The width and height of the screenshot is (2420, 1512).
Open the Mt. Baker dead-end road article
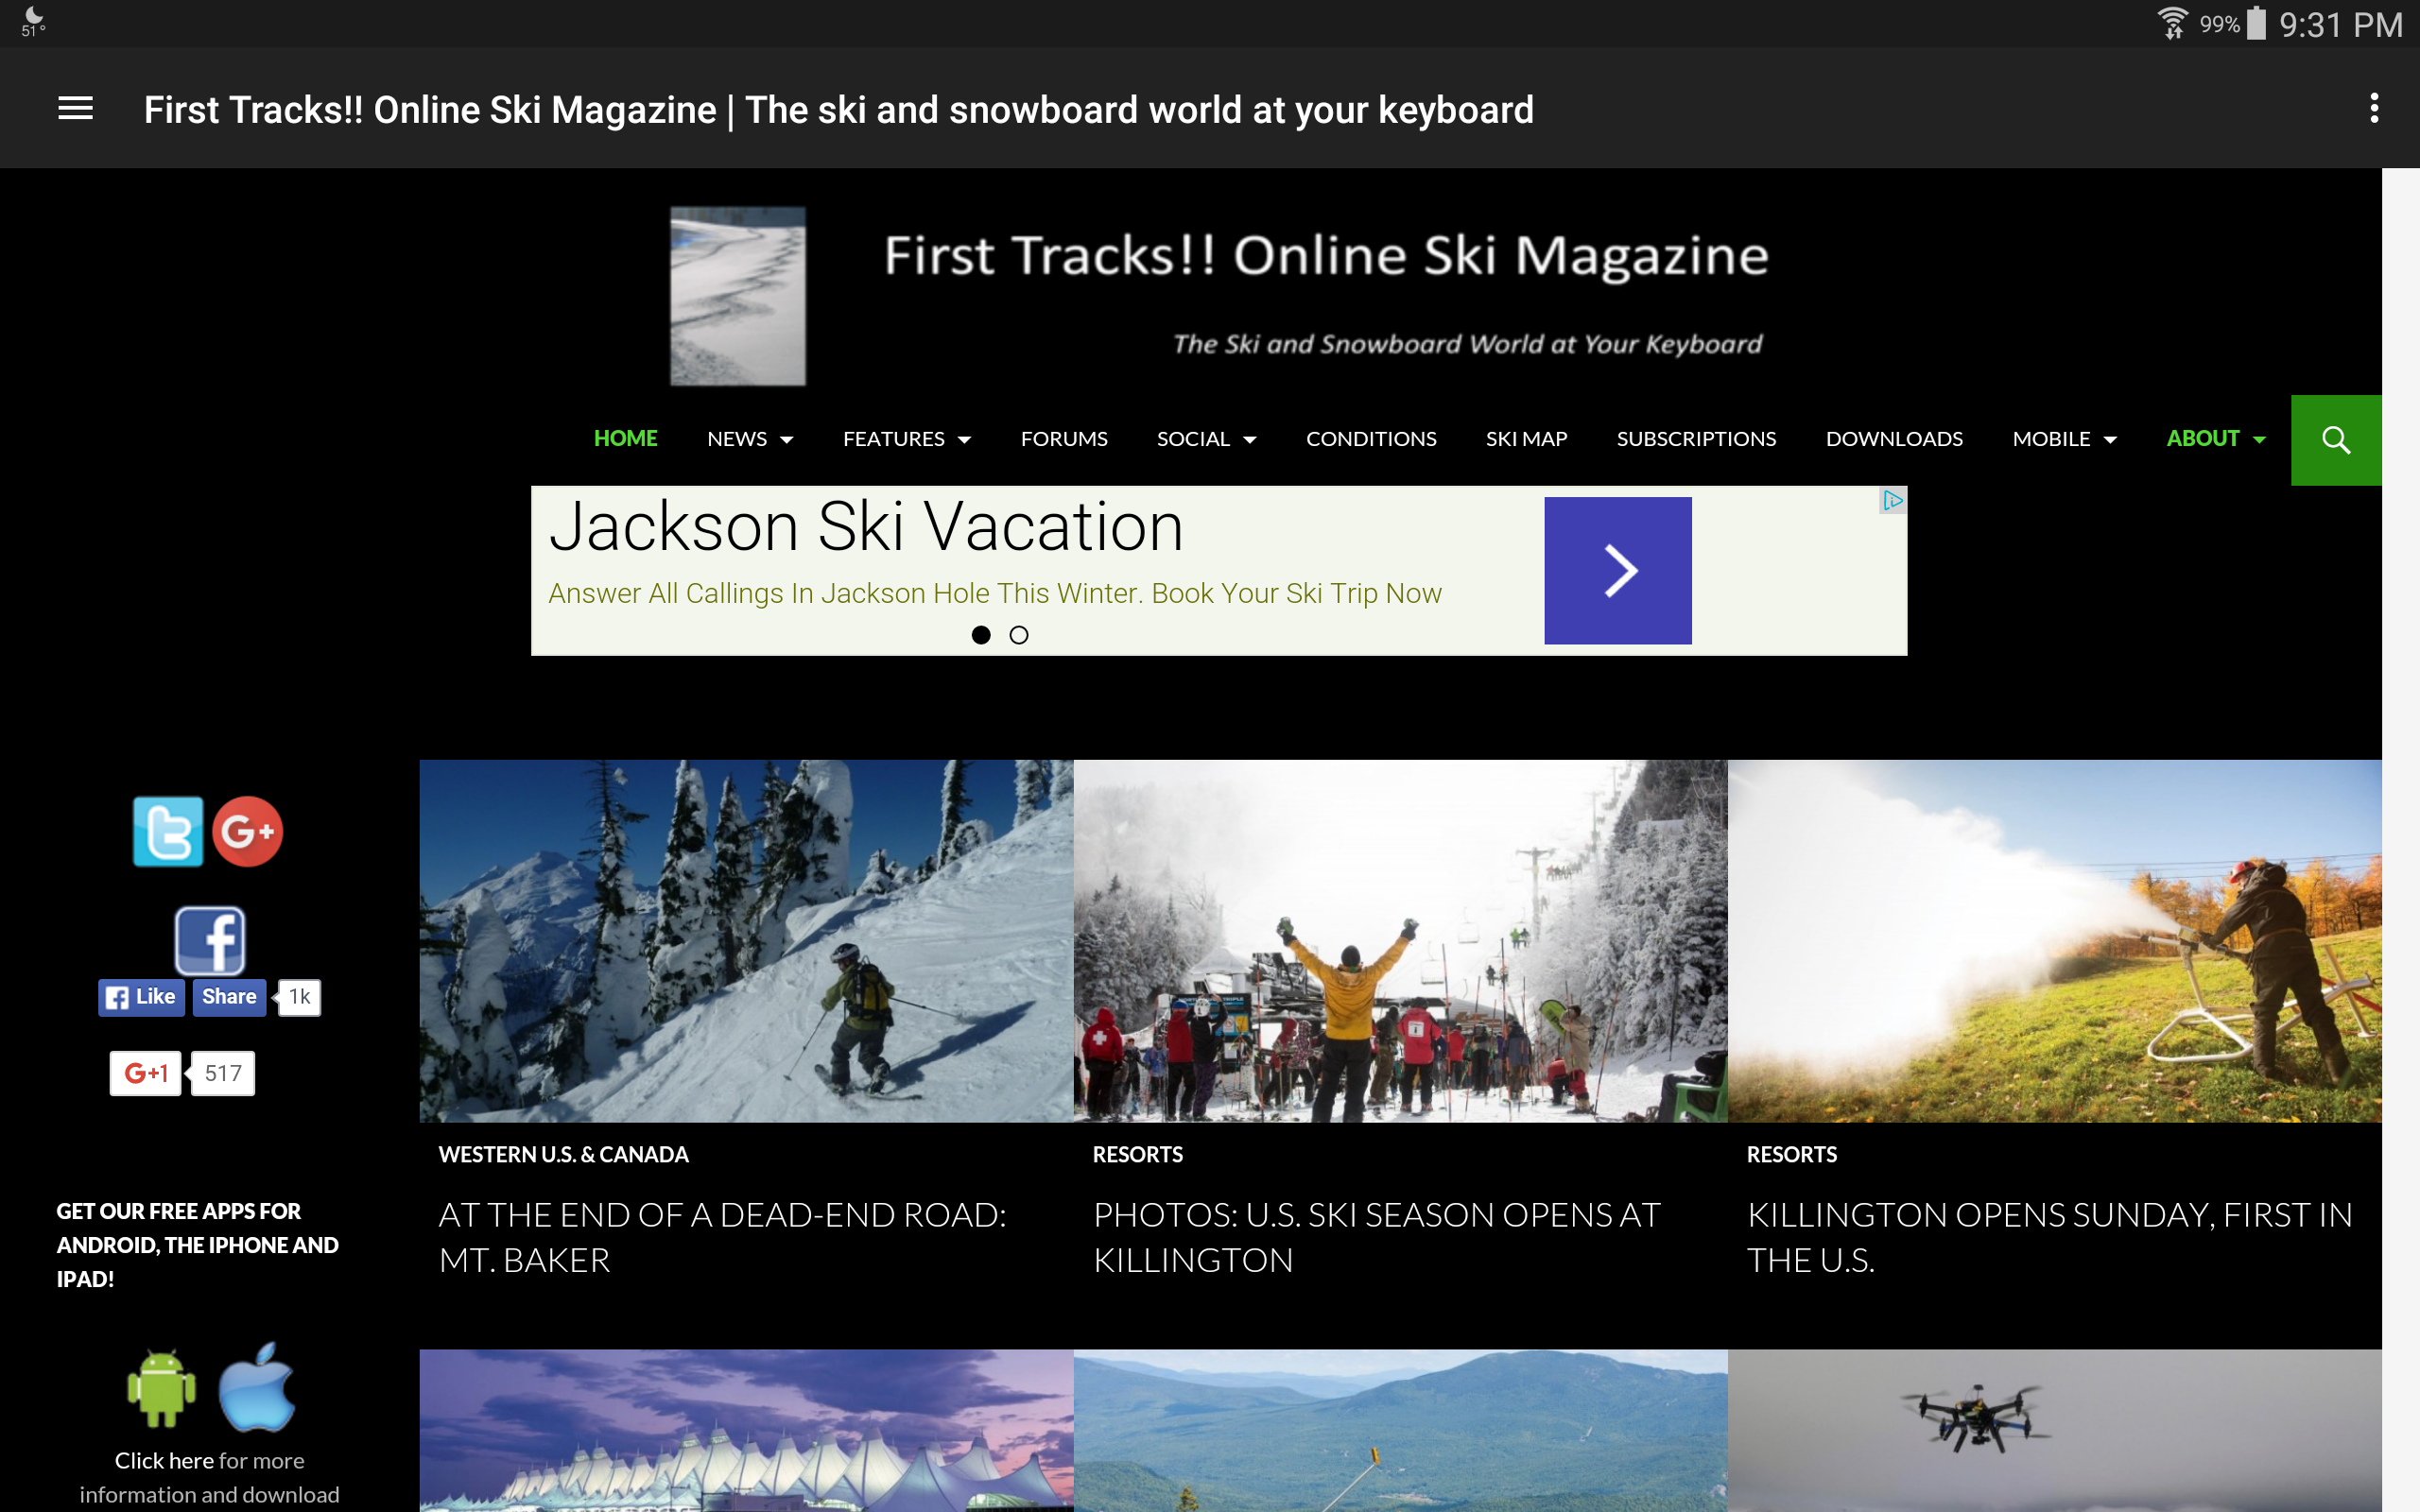tap(723, 1237)
